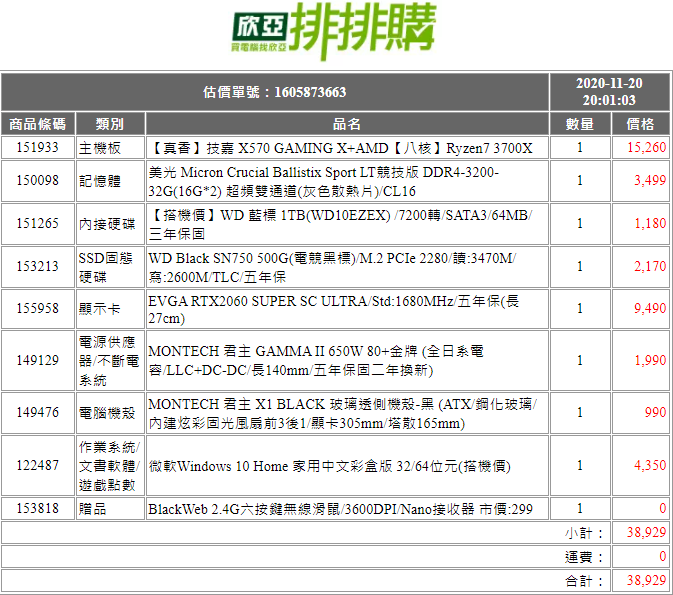Click the 欣亞排排購 logo
673x595 pixels.
(x=334, y=31)
